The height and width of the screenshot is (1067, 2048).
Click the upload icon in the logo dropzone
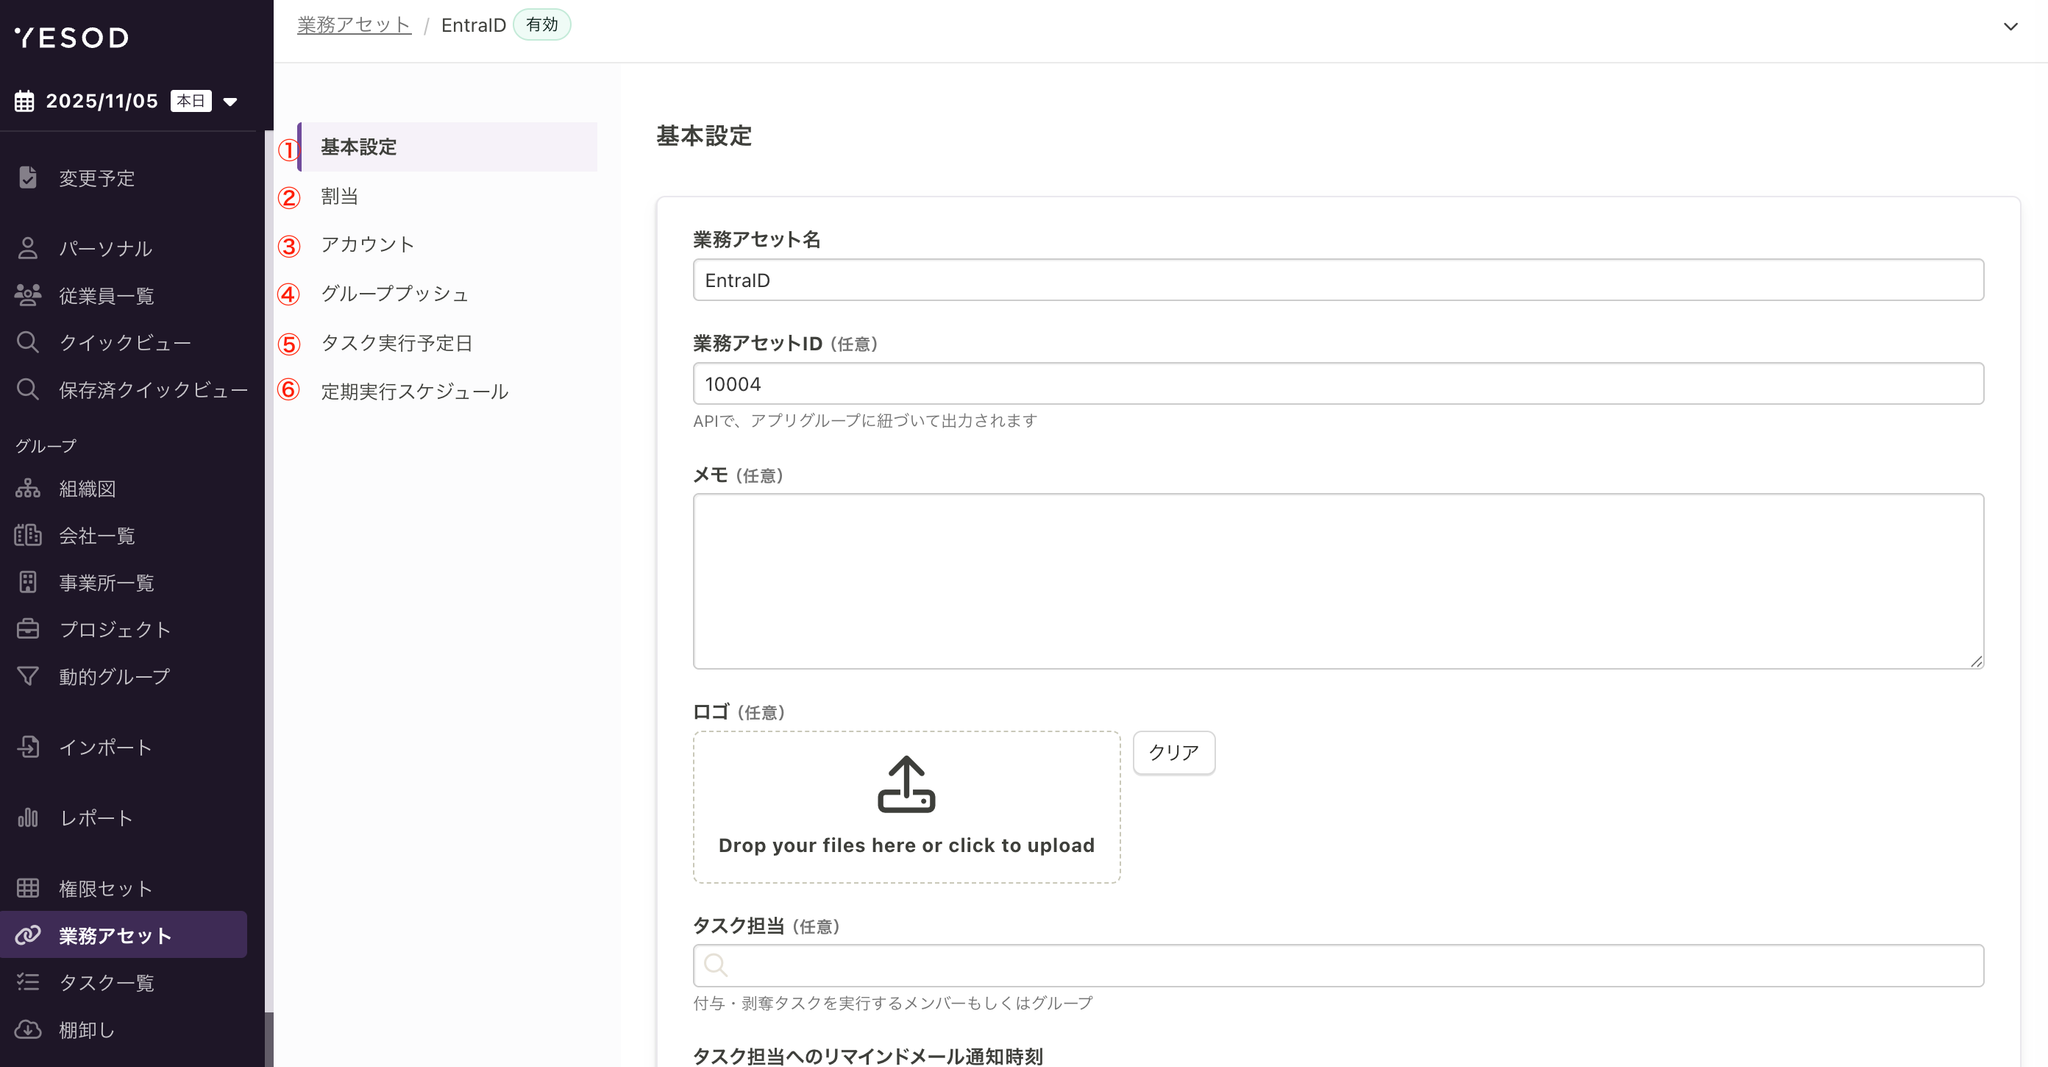coord(906,785)
